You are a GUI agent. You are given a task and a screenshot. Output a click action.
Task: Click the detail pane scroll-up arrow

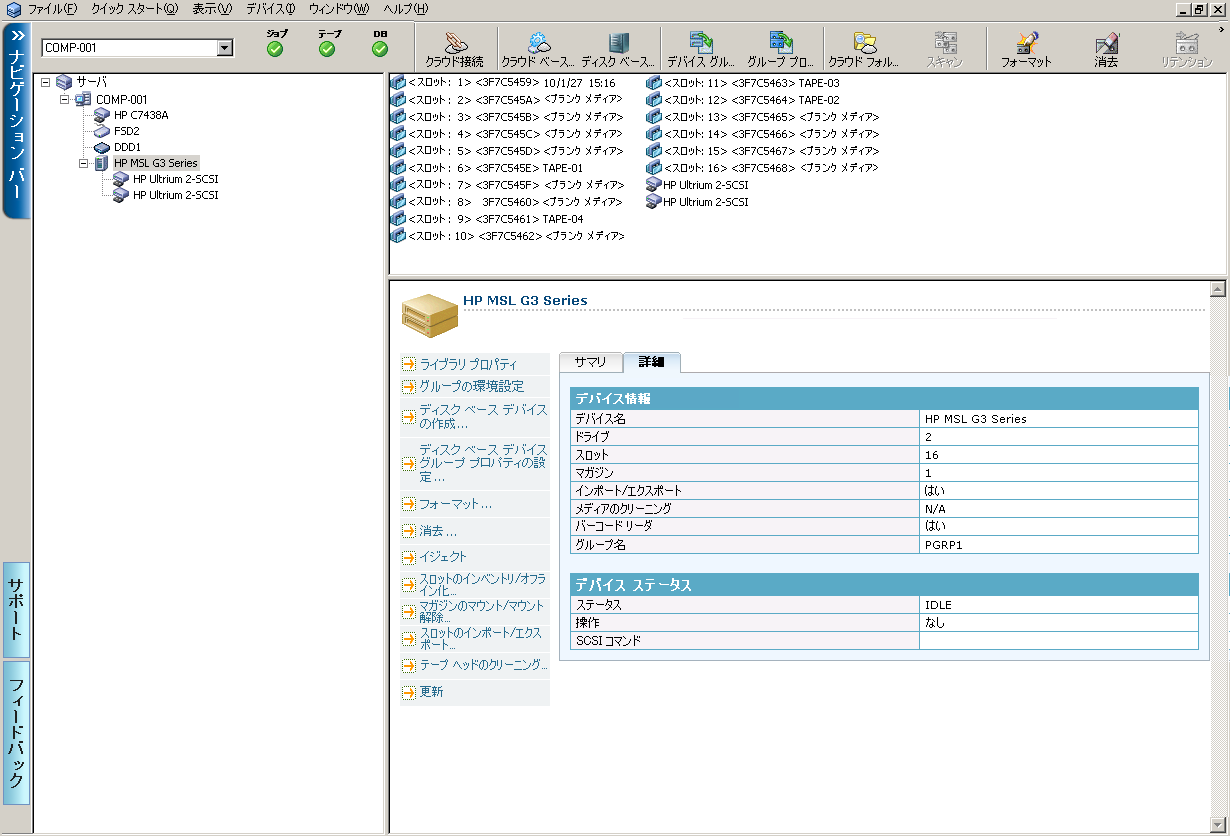tap(1217, 290)
